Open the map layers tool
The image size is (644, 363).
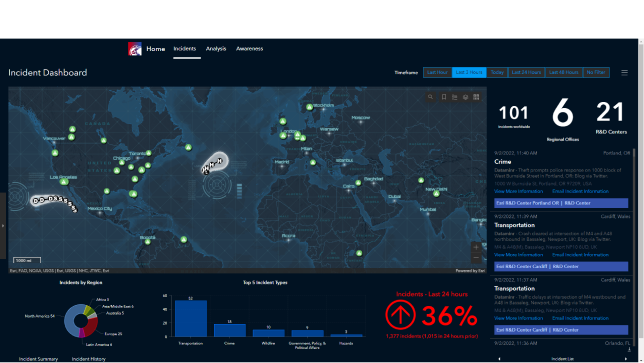pyautogui.click(x=465, y=97)
